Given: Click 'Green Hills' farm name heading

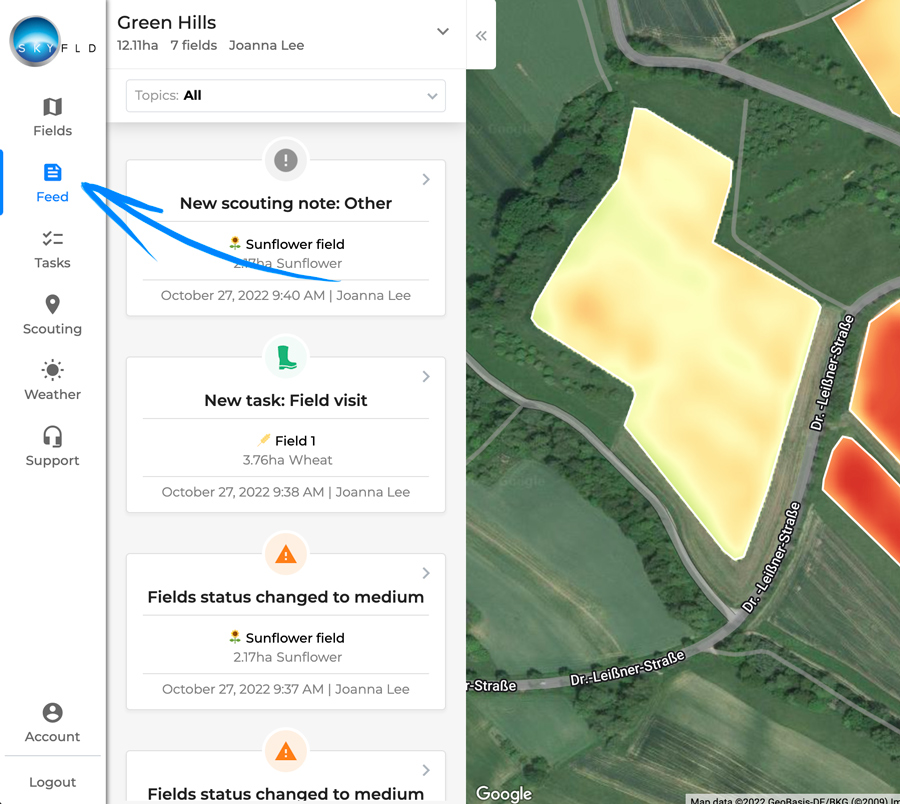Looking at the screenshot, I should point(166,22).
